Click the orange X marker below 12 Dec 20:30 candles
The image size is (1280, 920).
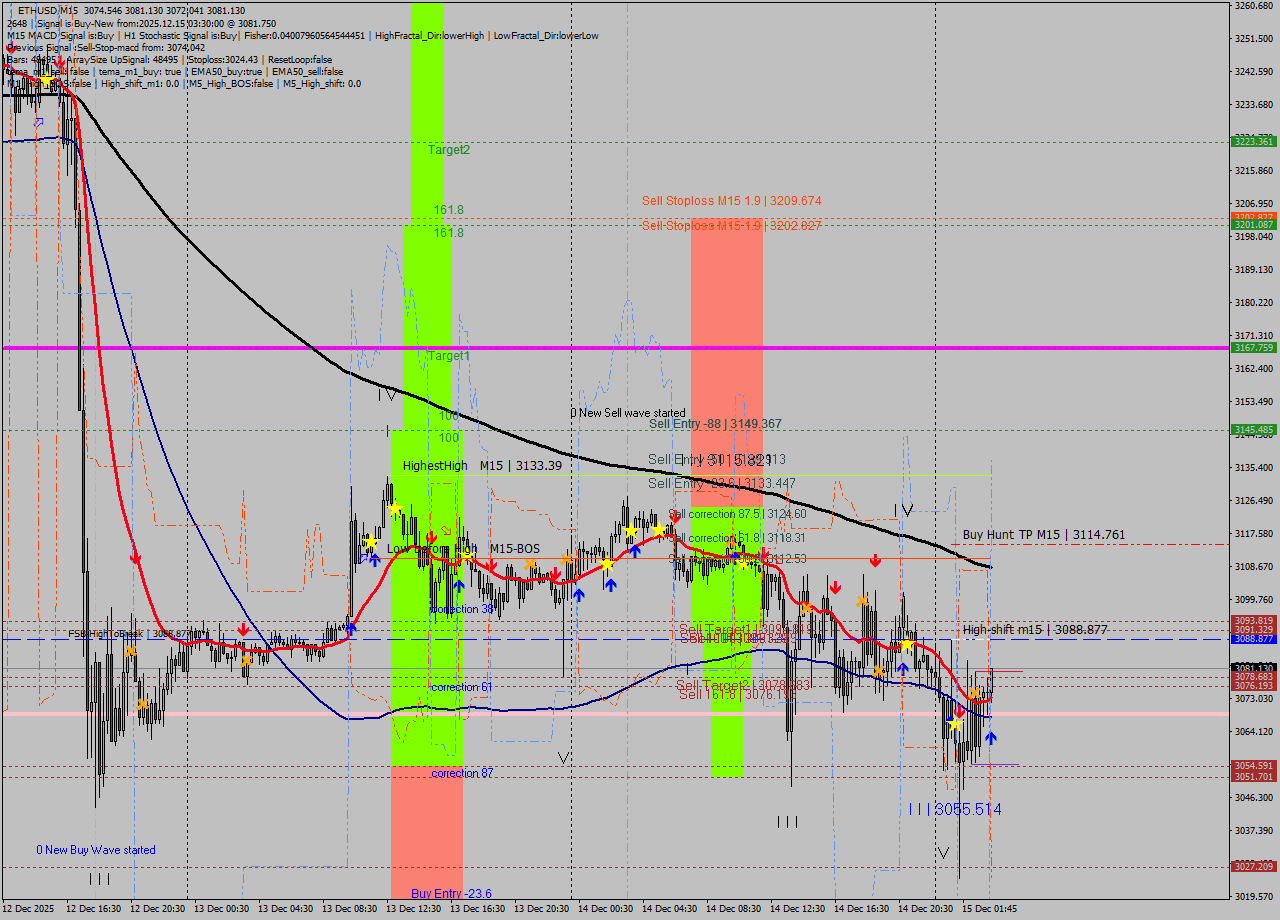pyautogui.click(x=141, y=706)
